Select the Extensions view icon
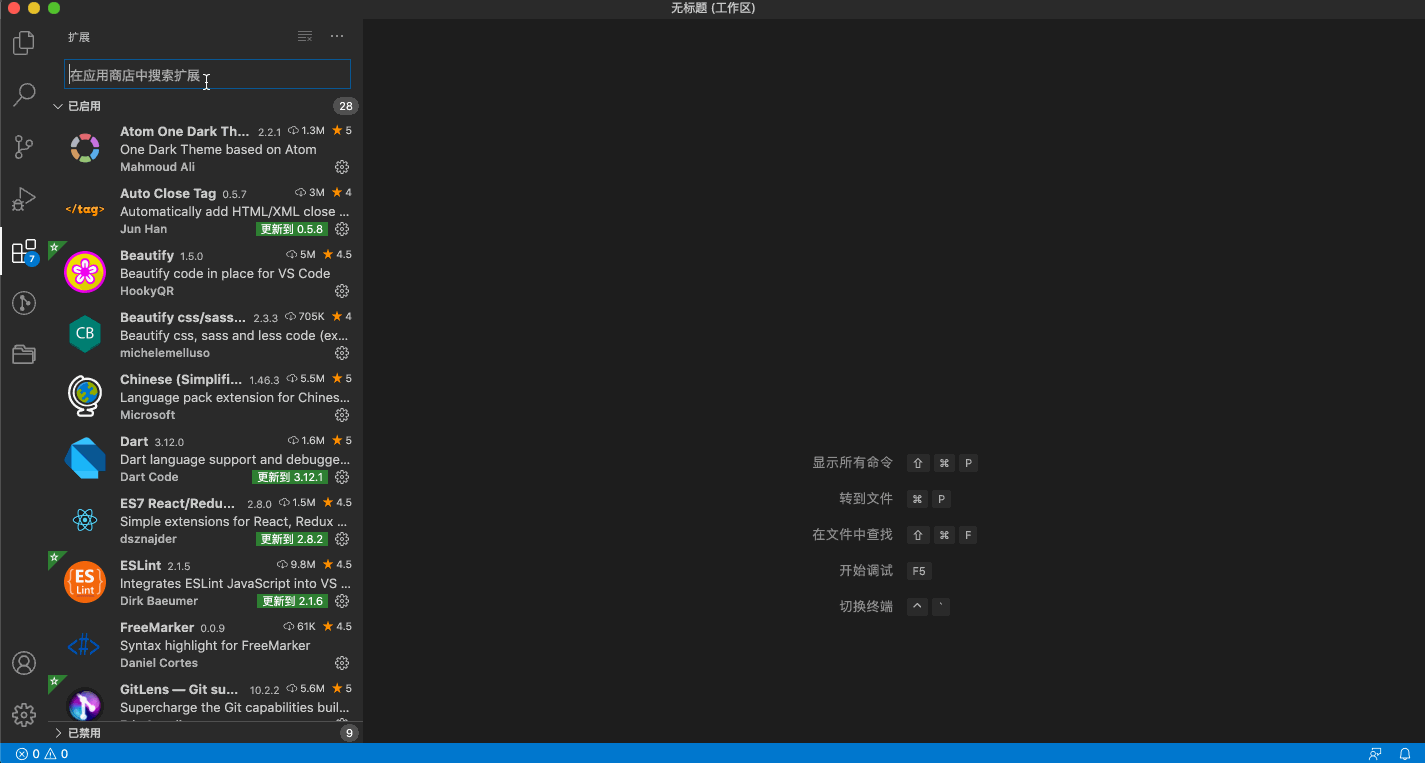The image size is (1425, 763). coord(24,251)
